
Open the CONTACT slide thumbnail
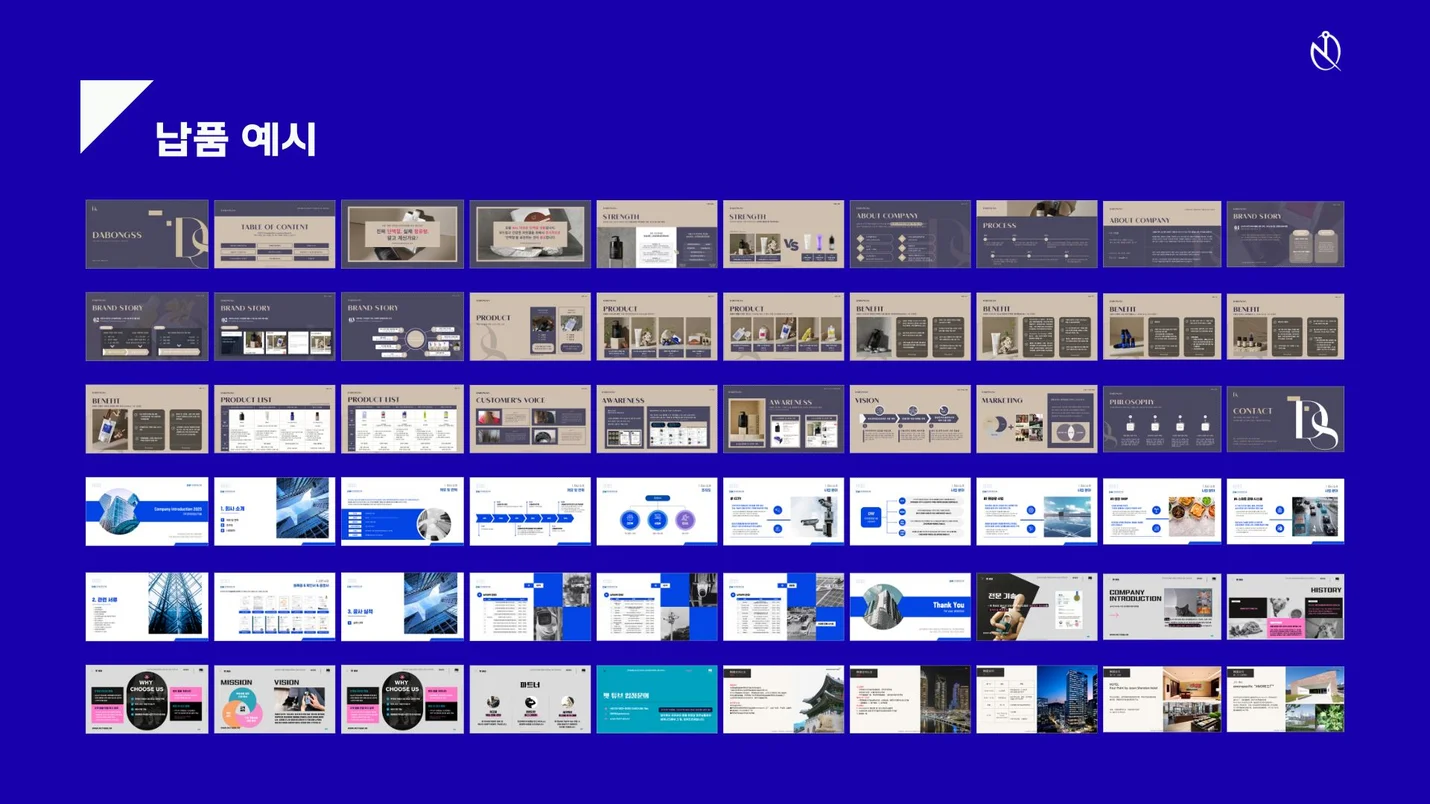click(1285, 419)
